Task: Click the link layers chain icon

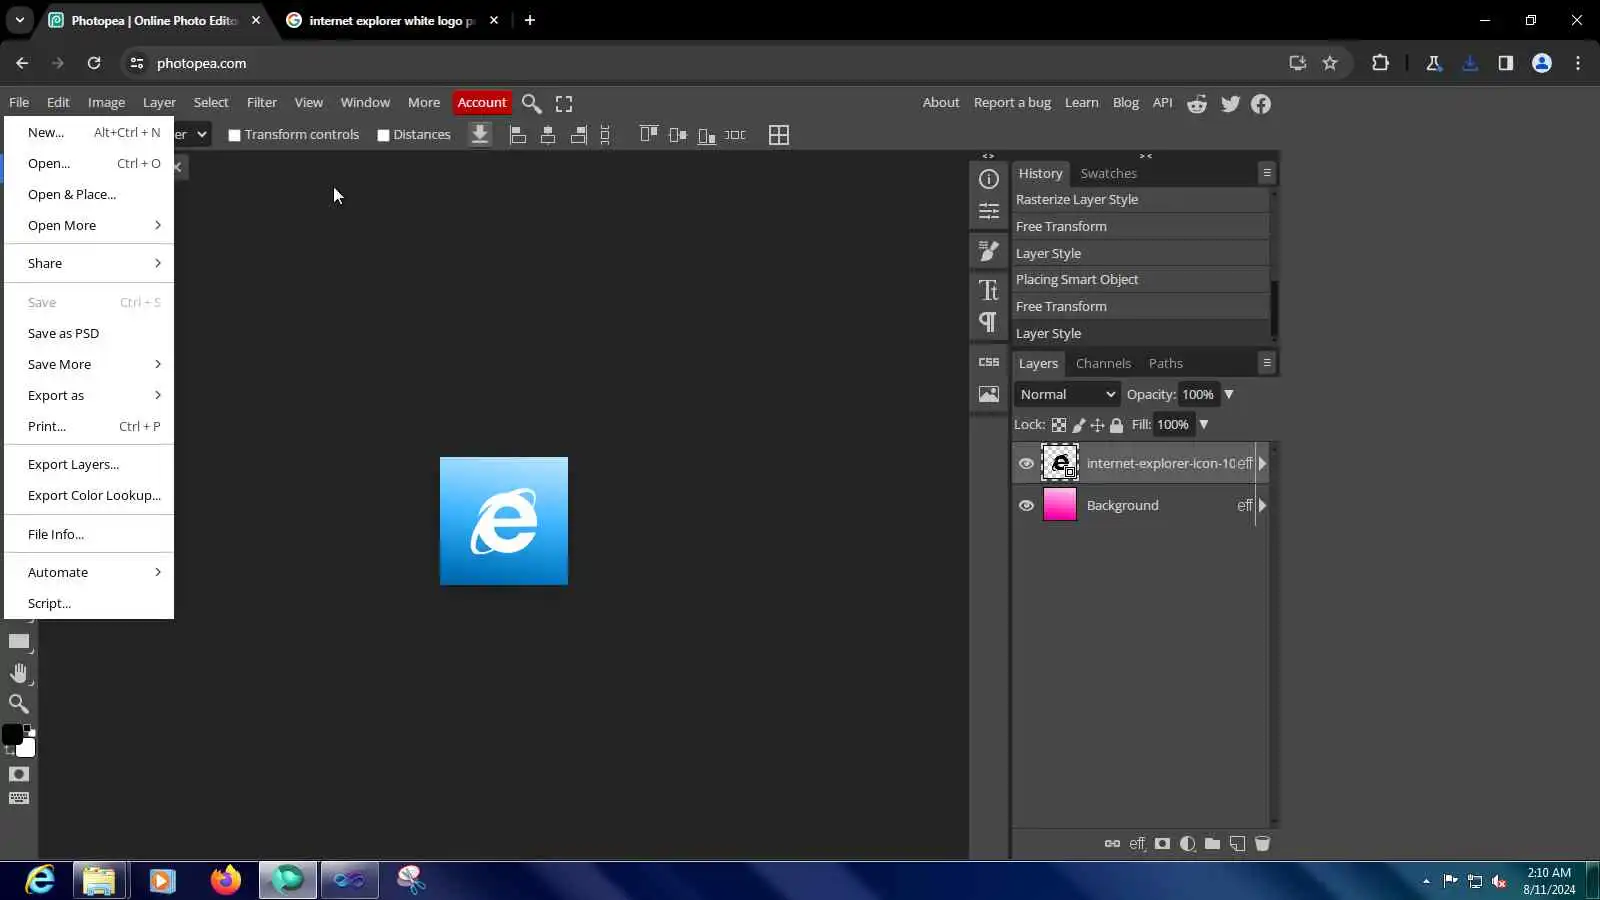Action: tap(1112, 844)
